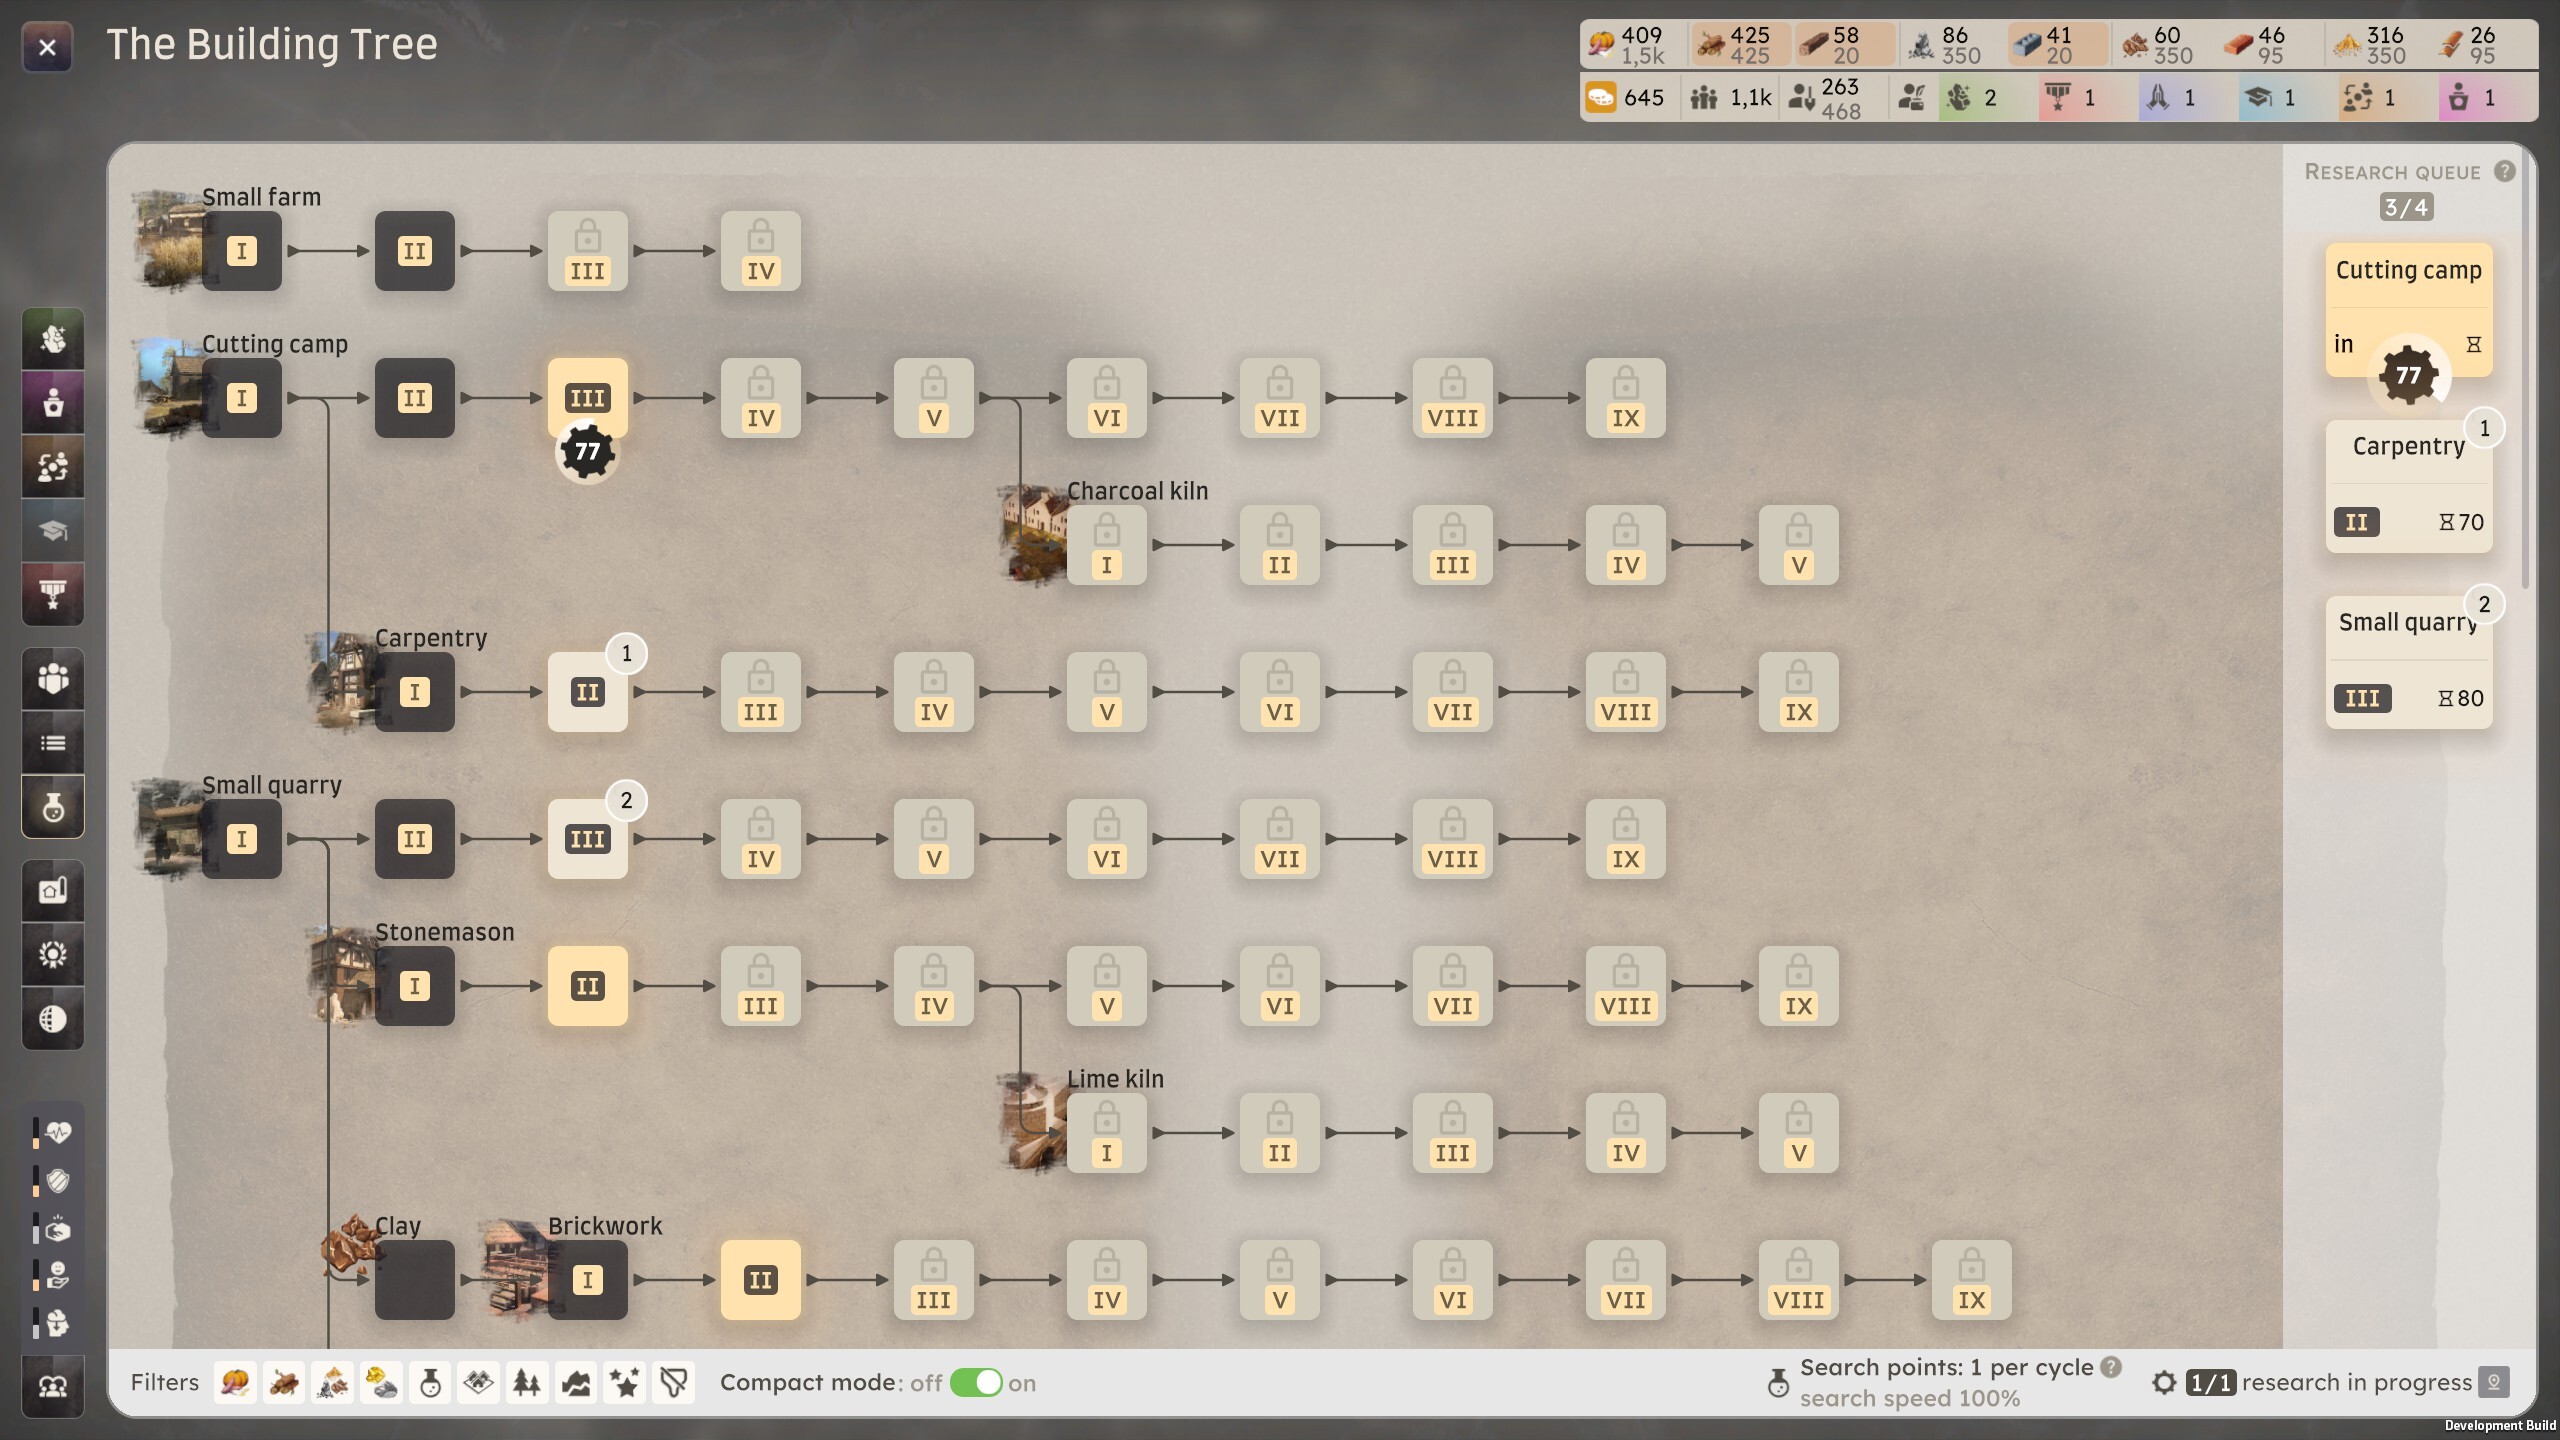The image size is (2560, 1440).
Task: Clear filters with crossed funnel icon
Action: click(674, 1383)
